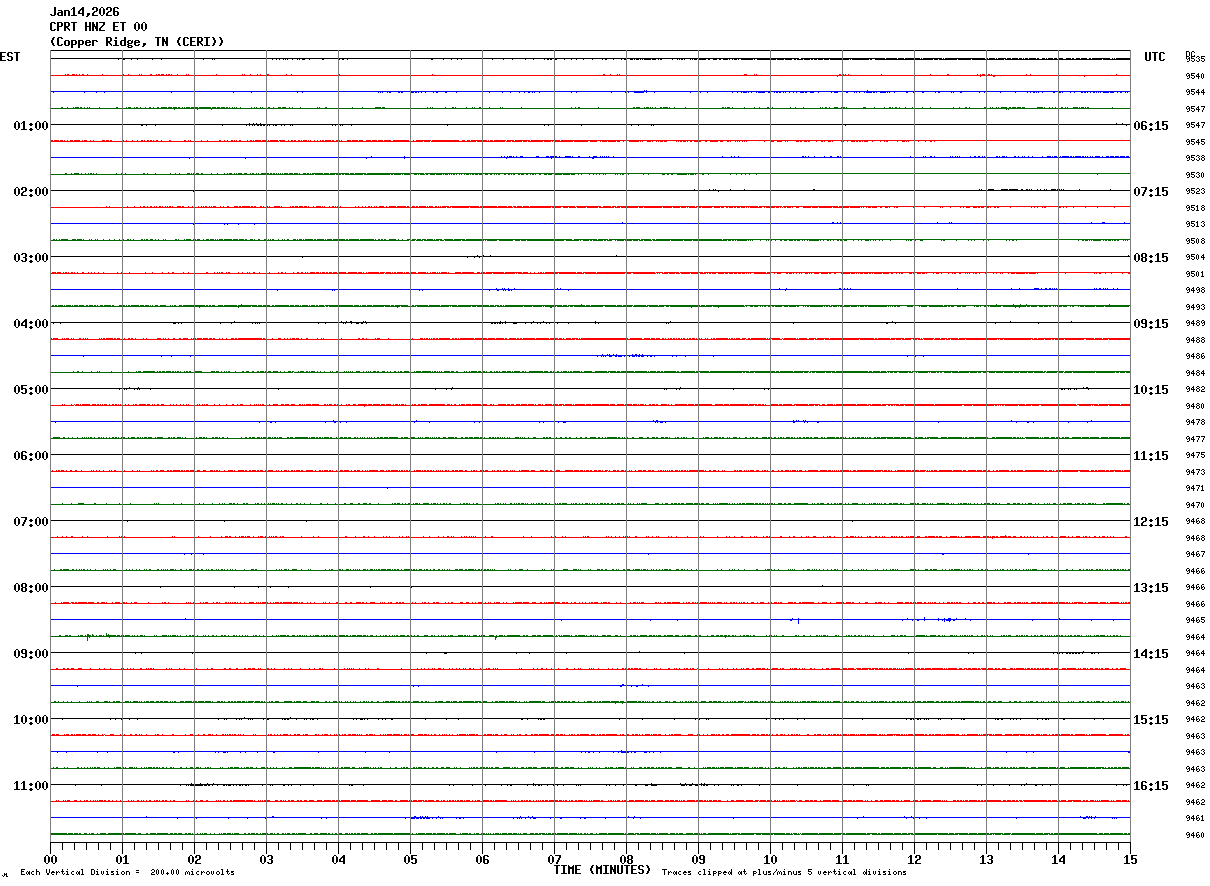Click the UTC time label "10:15"
The image size is (1210, 886).
1151,390
